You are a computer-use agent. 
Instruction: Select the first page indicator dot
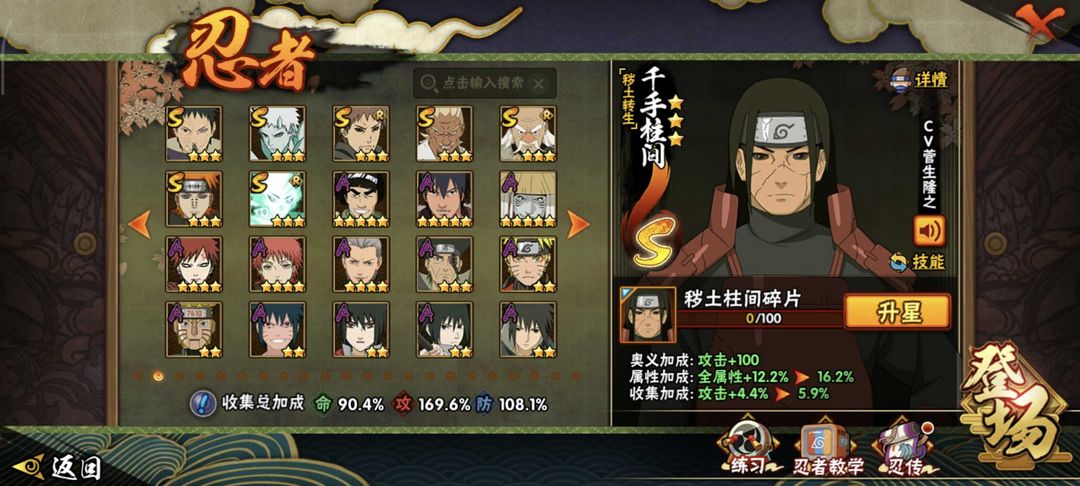136,376
